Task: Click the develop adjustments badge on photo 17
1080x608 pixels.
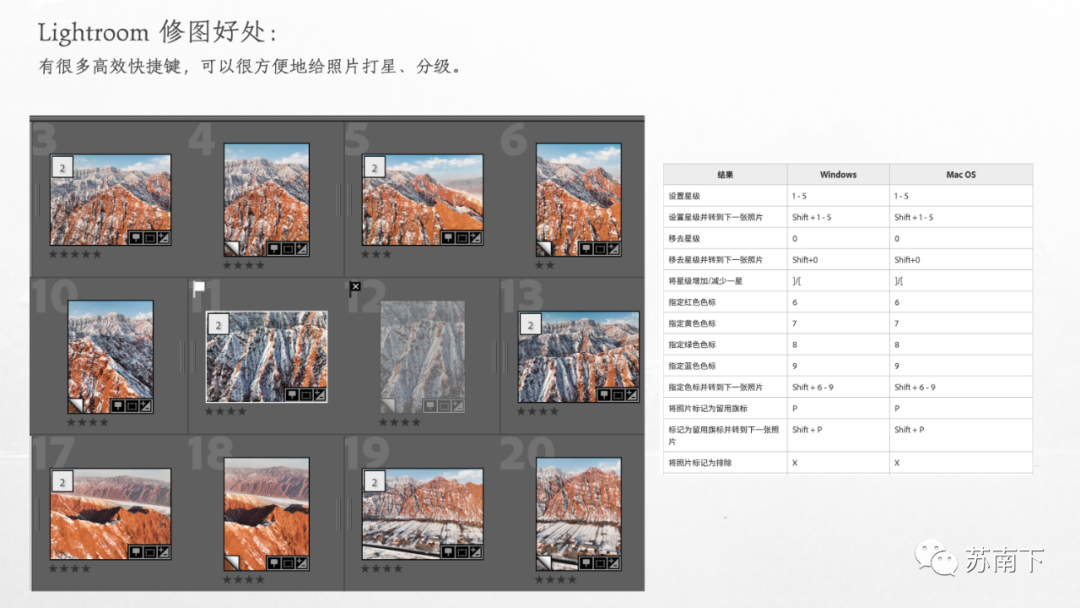Action: (x=163, y=552)
